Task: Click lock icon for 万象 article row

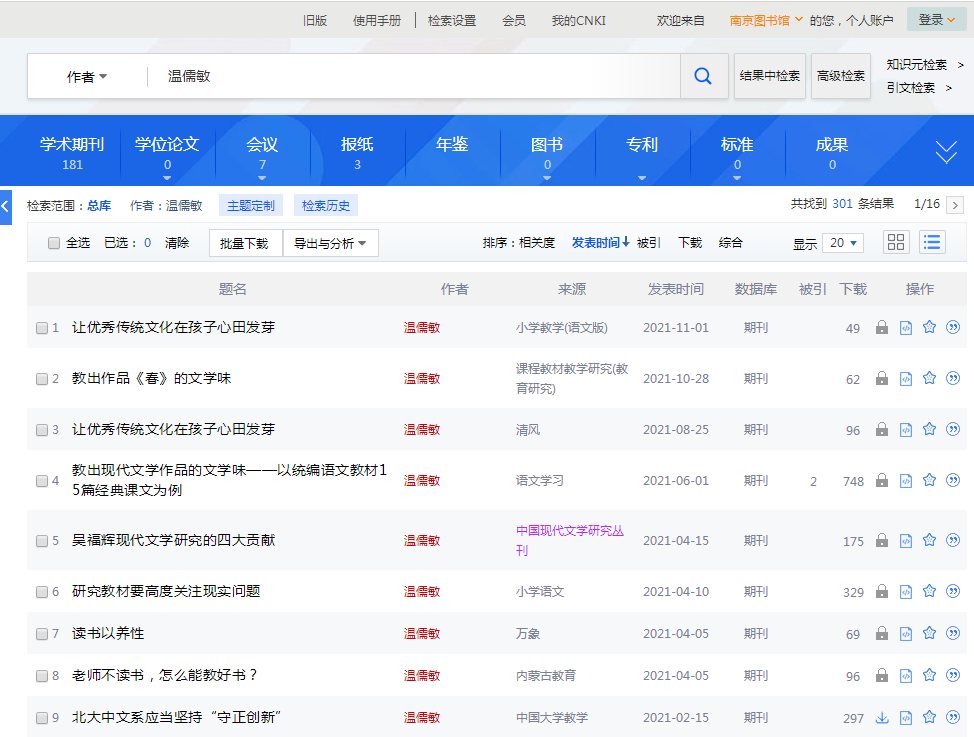Action: [x=881, y=633]
